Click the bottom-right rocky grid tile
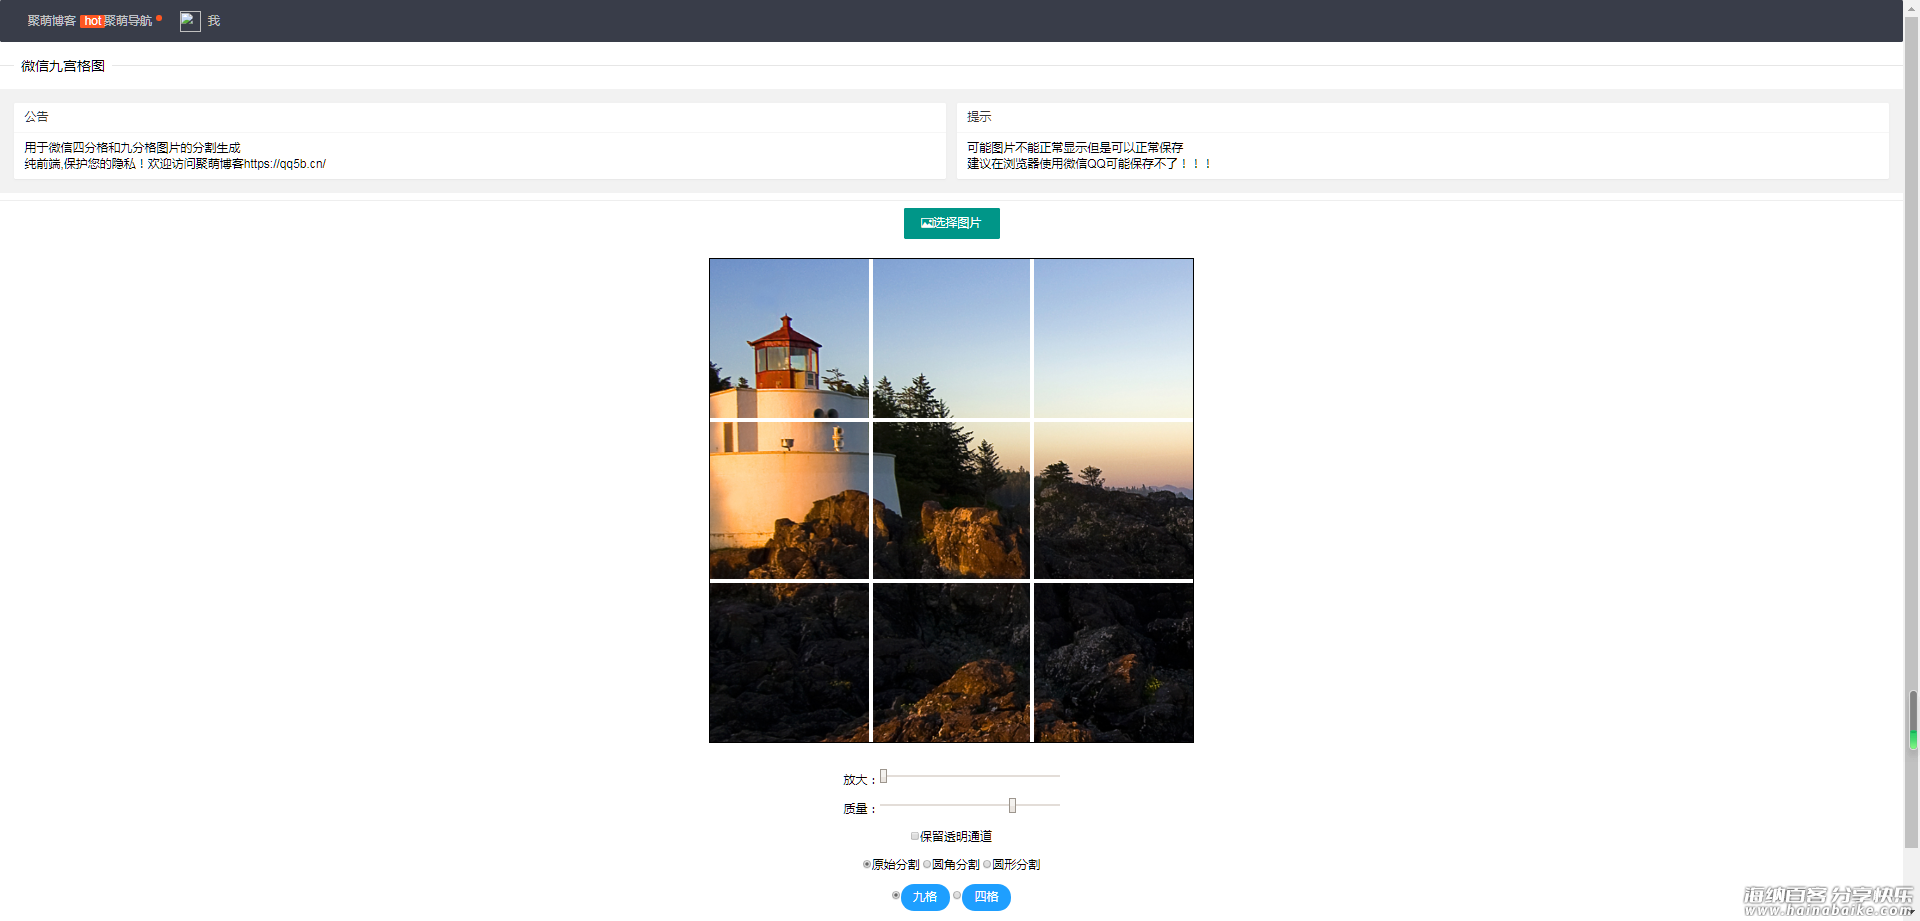 [x=1113, y=662]
